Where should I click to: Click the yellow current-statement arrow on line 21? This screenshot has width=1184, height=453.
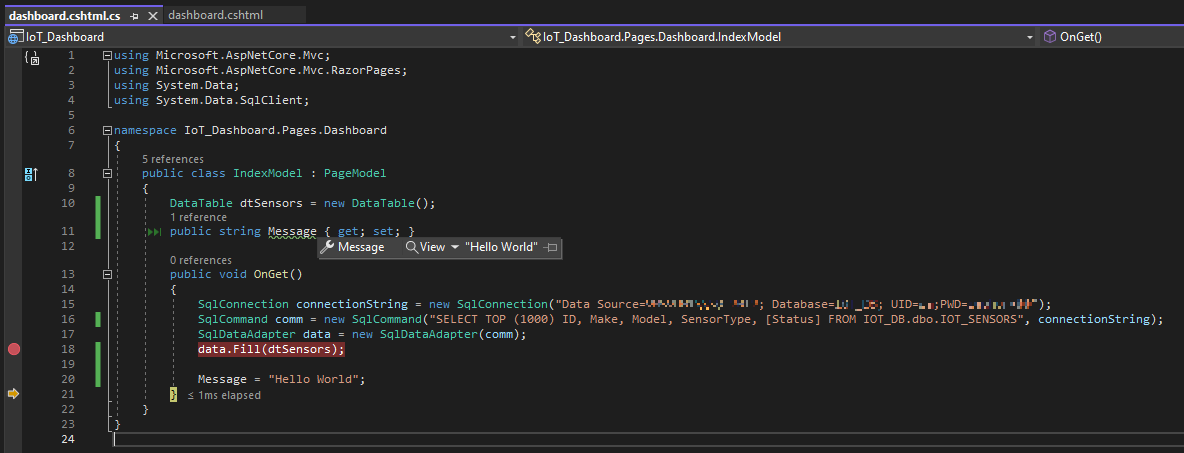tap(13, 393)
